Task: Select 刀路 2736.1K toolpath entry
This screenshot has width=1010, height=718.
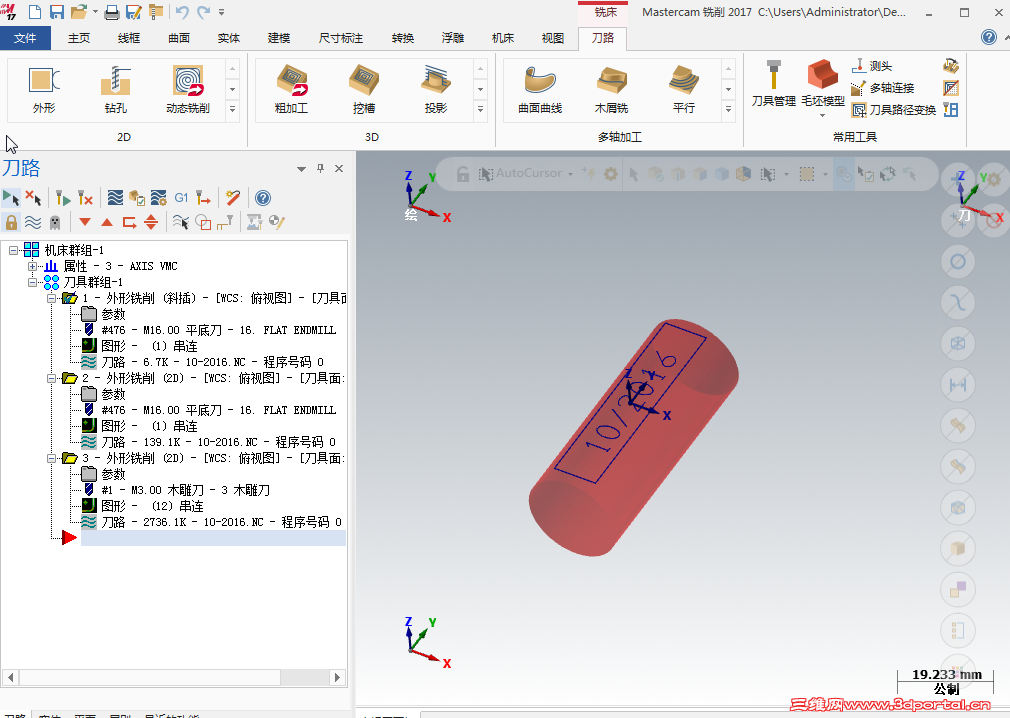Action: coord(212,522)
